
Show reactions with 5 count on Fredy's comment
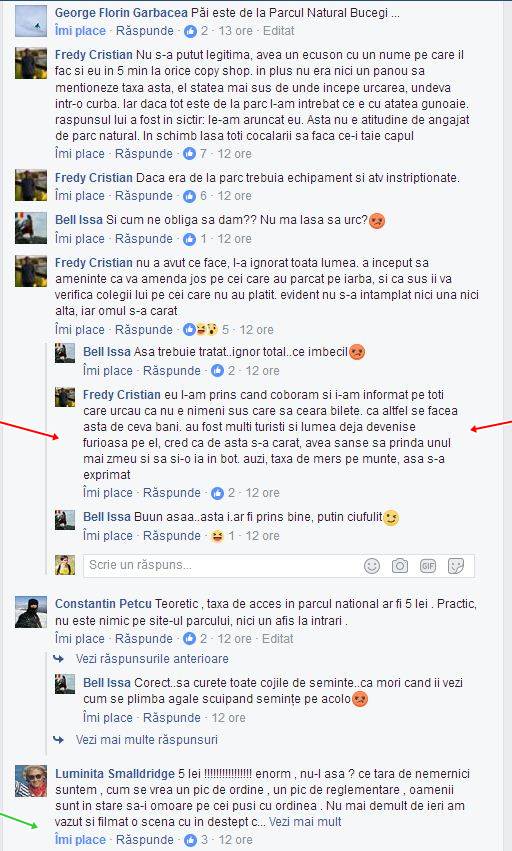(x=206, y=329)
